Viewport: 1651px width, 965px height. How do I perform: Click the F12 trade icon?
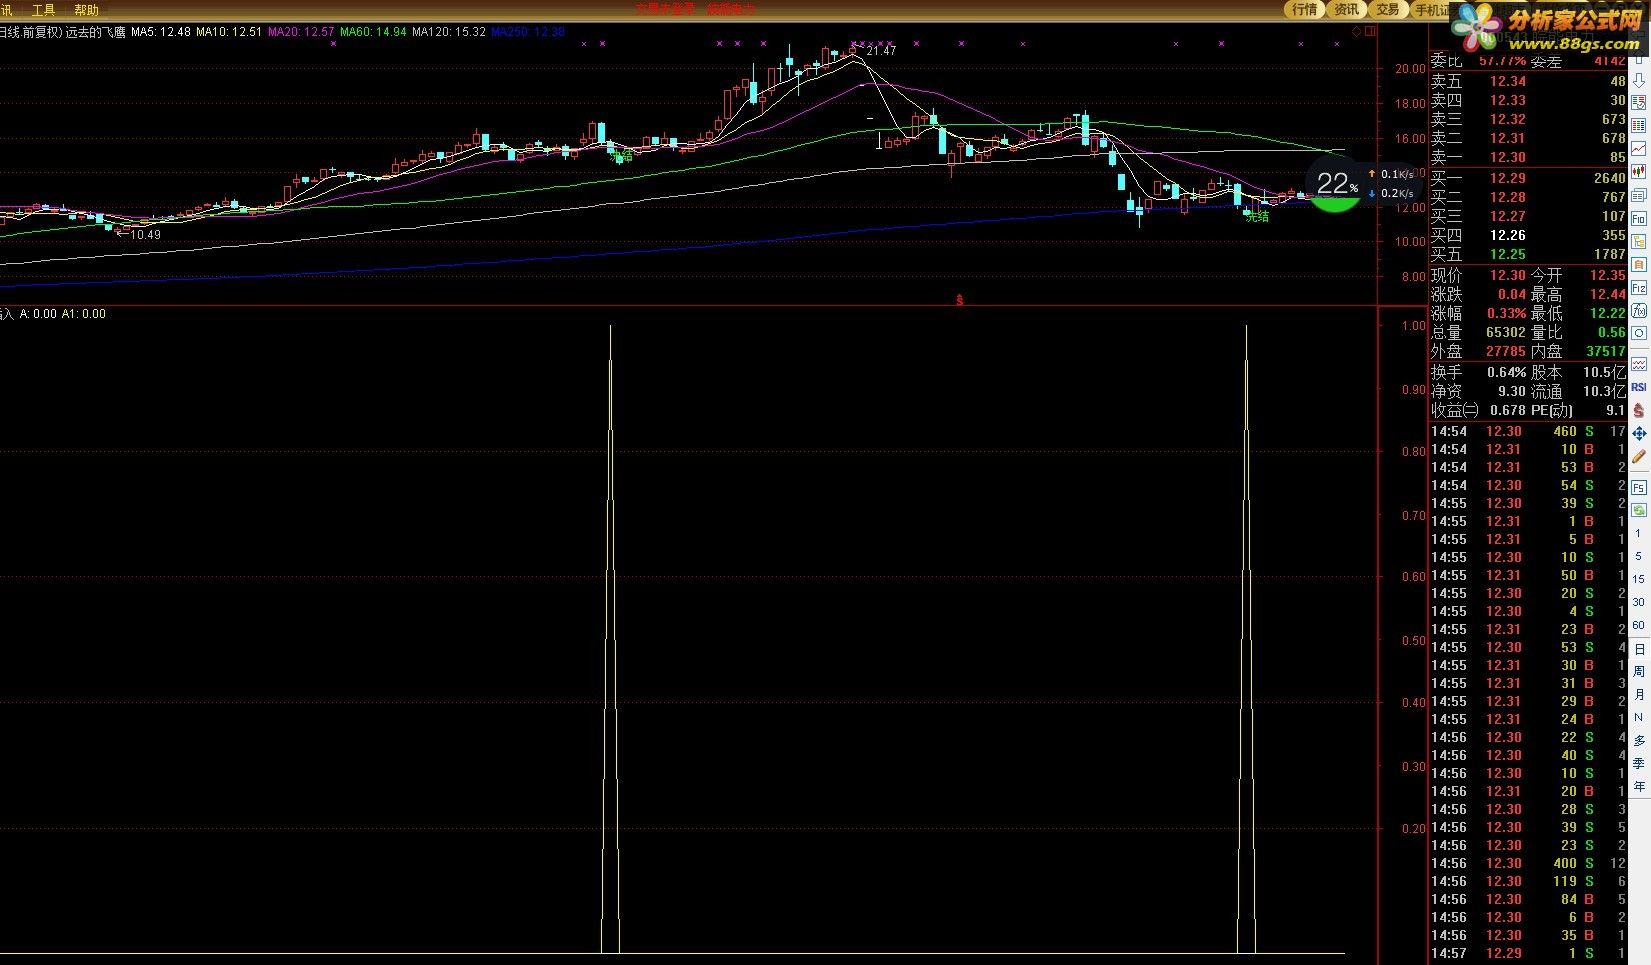coord(1639,287)
